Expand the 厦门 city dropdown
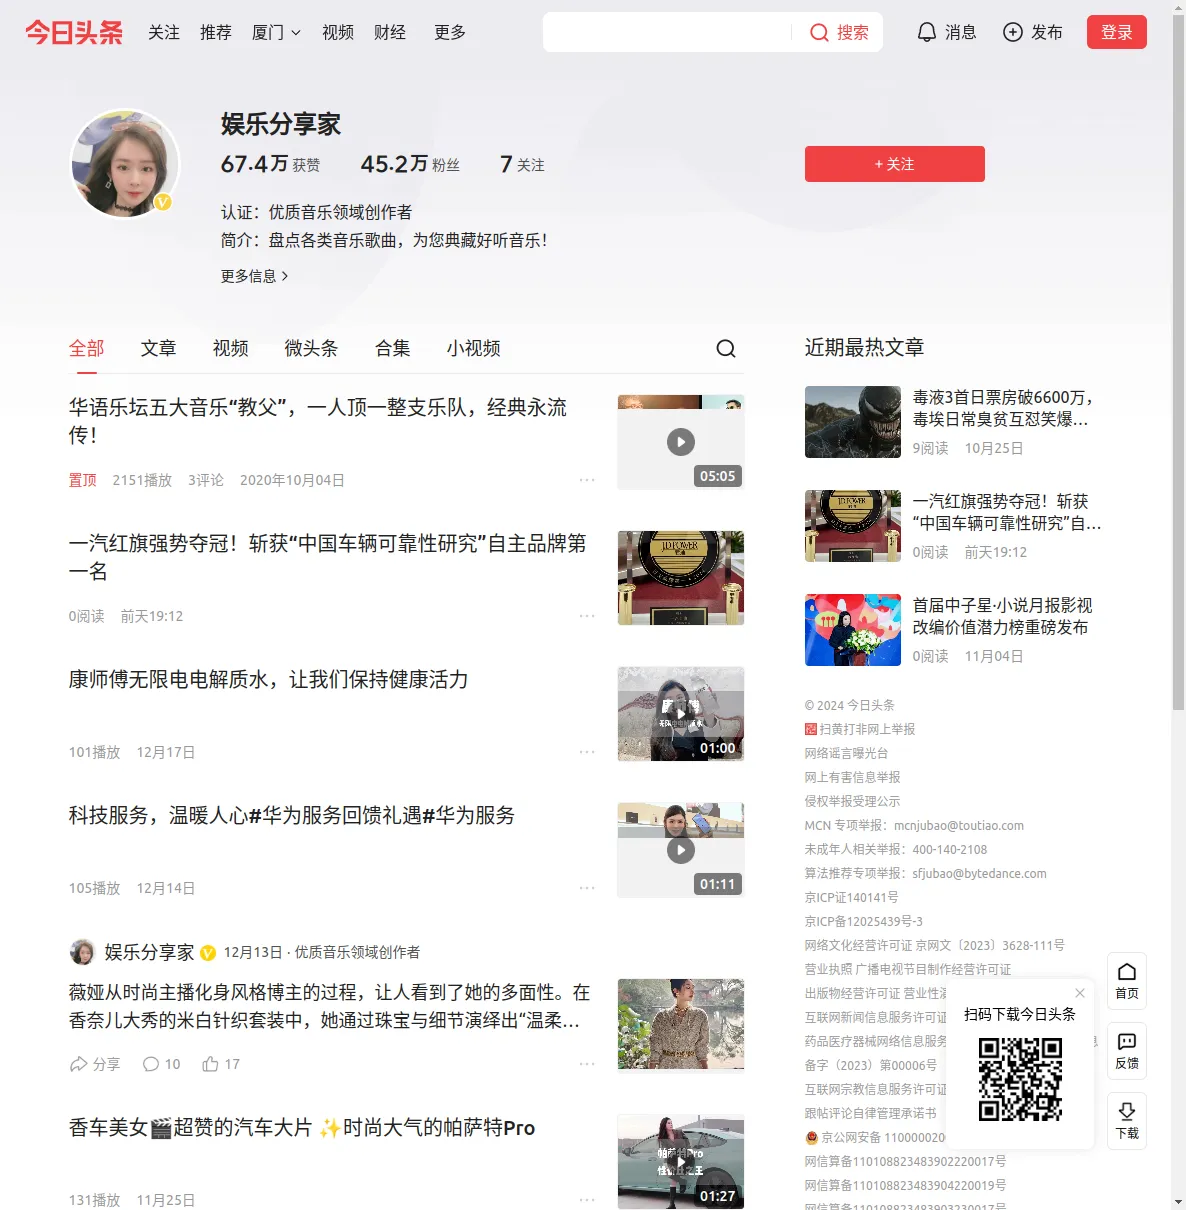The height and width of the screenshot is (1210, 1186). (276, 32)
